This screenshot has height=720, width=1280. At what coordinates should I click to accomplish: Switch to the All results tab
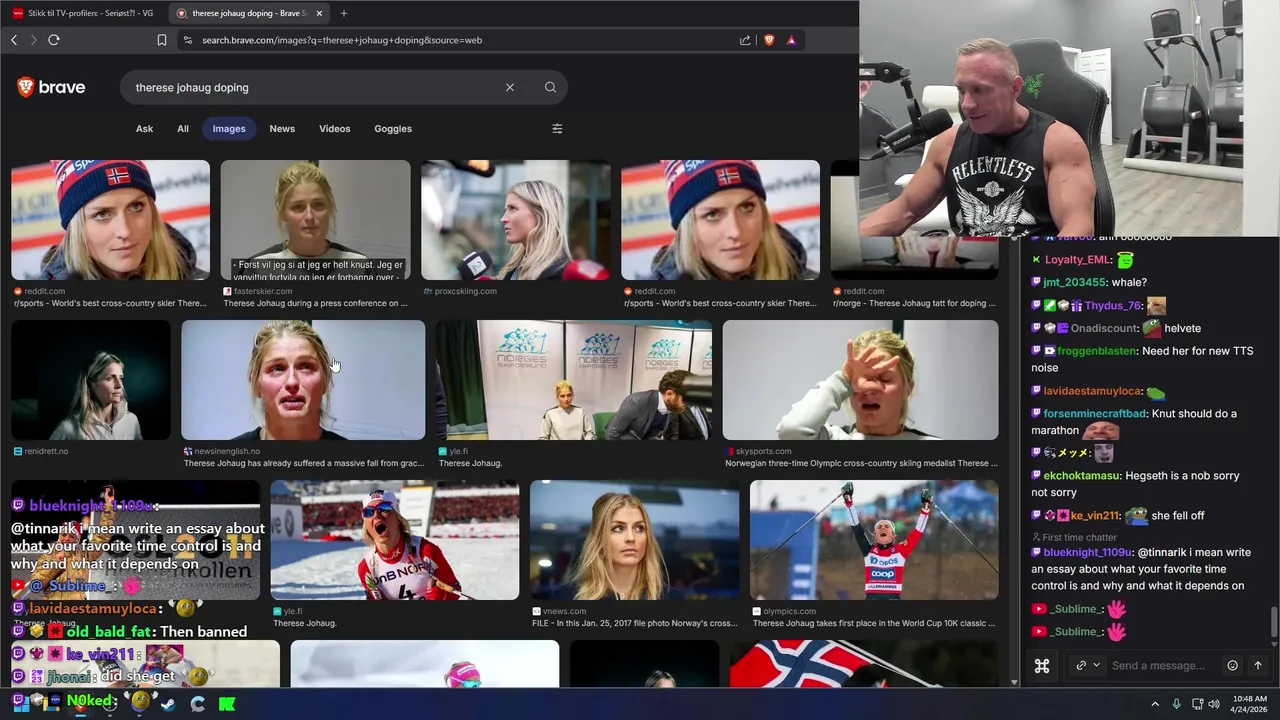click(x=183, y=128)
